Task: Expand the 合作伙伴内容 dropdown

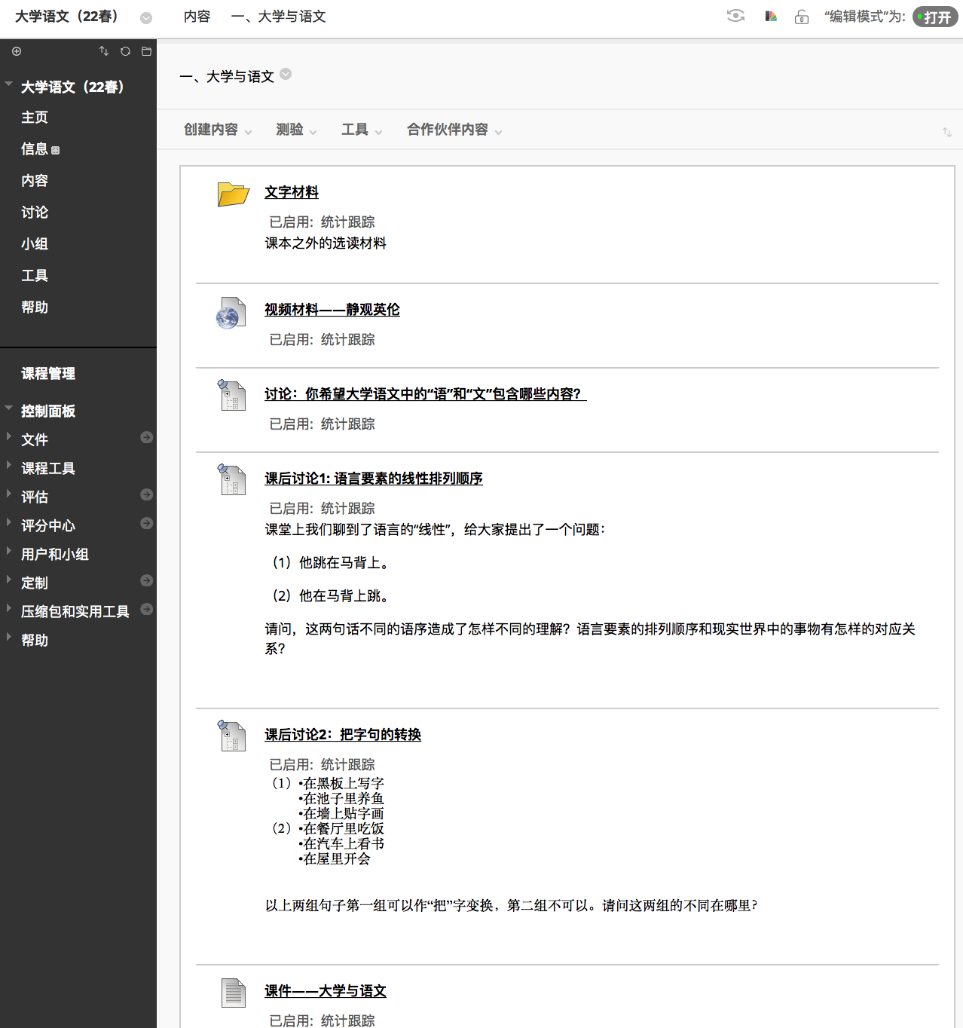Action: [x=454, y=130]
